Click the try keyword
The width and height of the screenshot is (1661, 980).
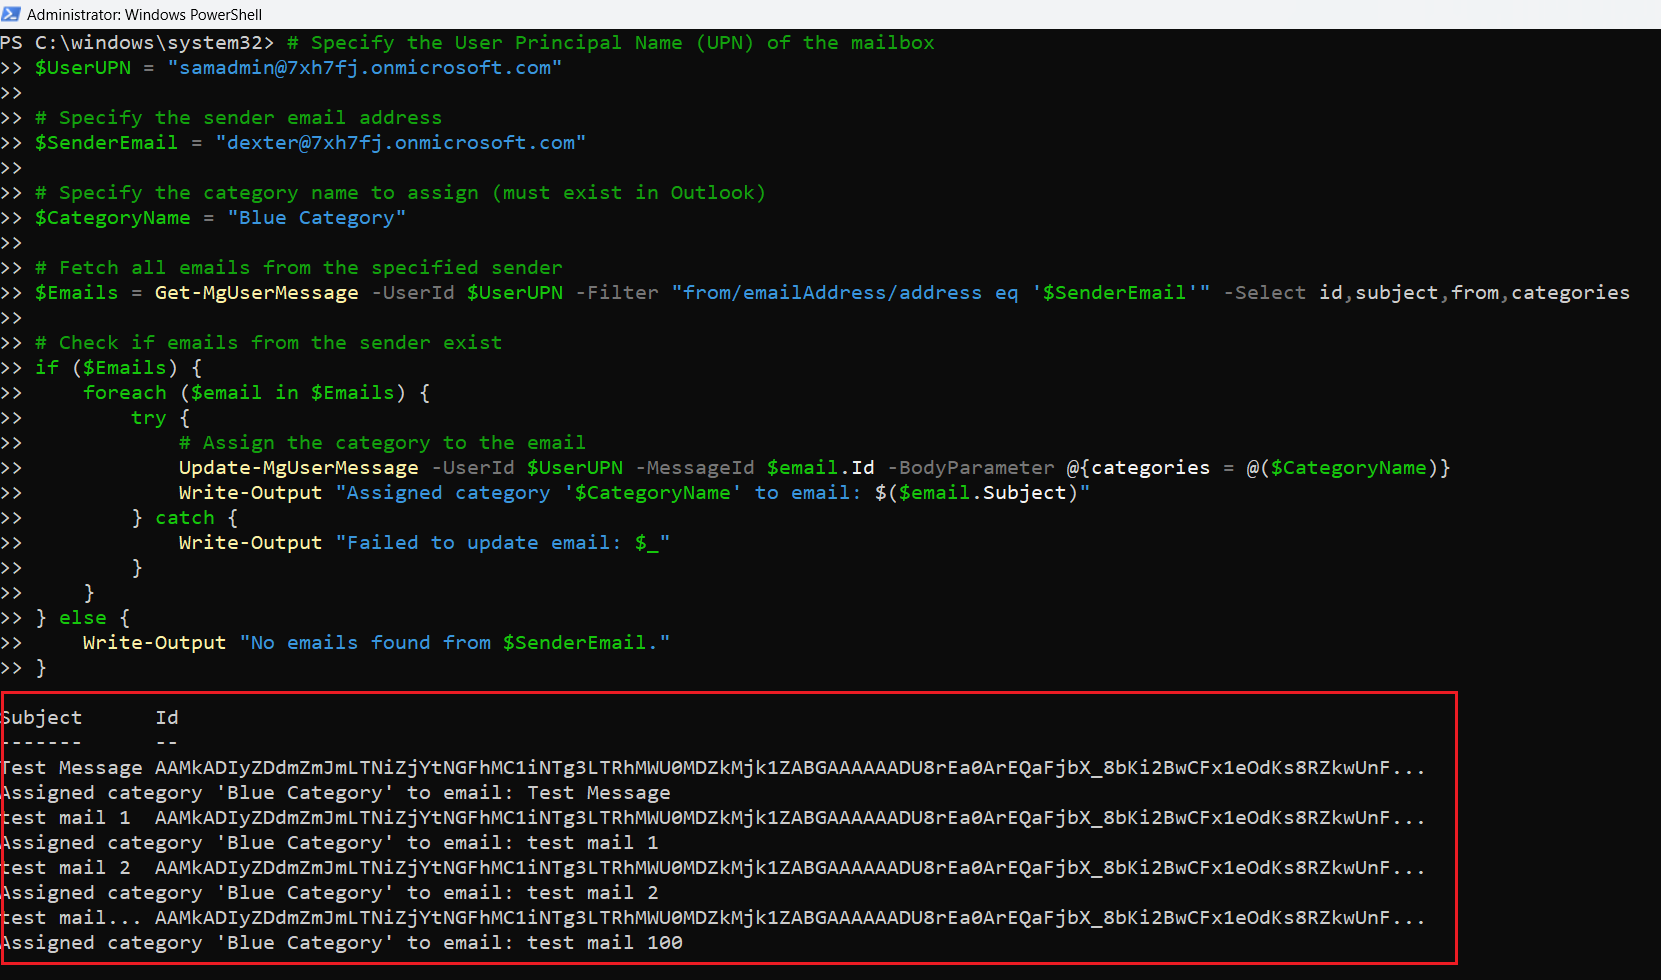pyautogui.click(x=148, y=418)
